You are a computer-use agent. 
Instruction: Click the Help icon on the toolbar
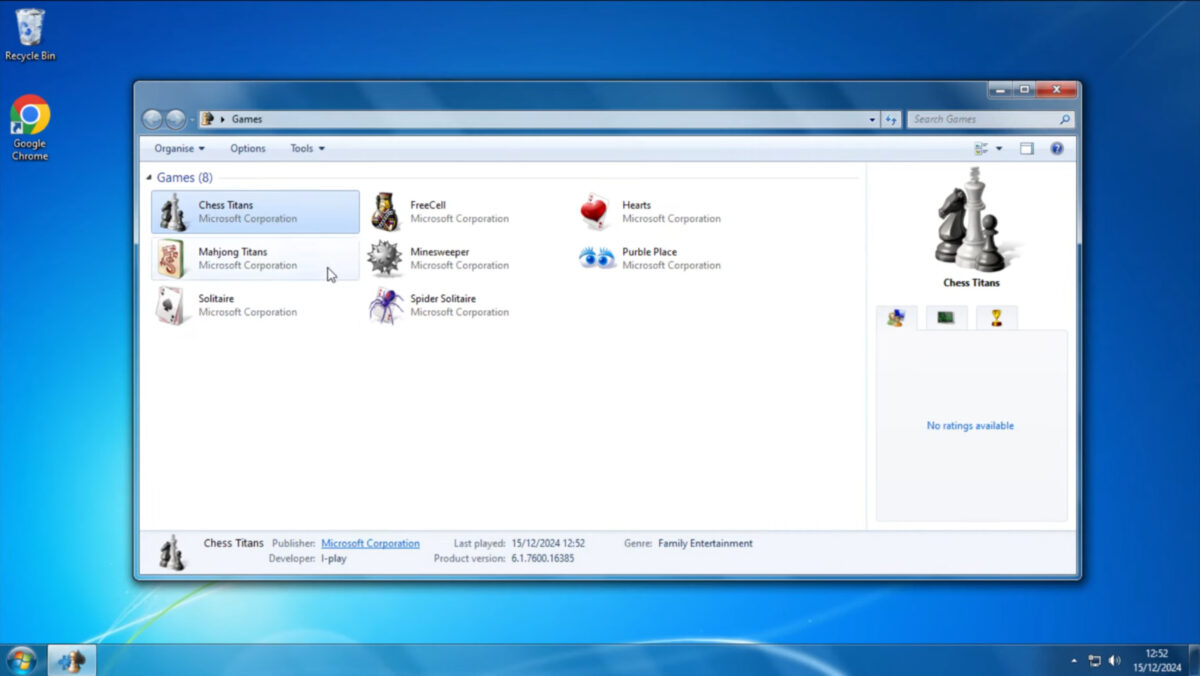coord(1057,148)
